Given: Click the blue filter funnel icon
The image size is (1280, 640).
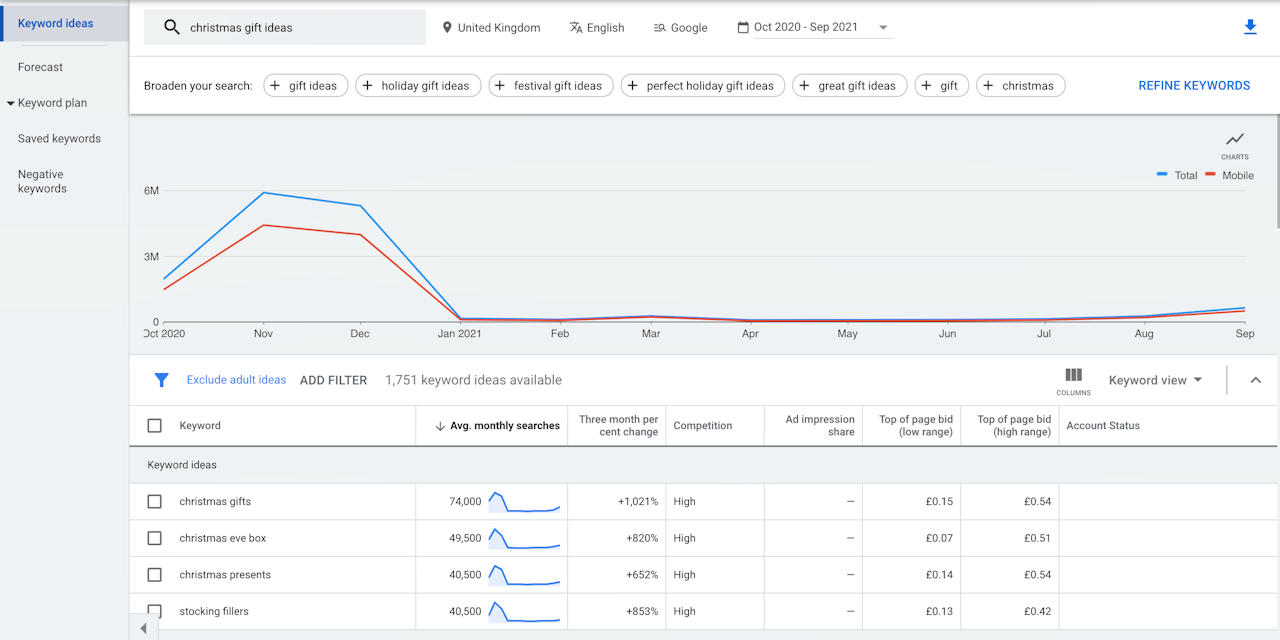Looking at the screenshot, I should tap(161, 380).
